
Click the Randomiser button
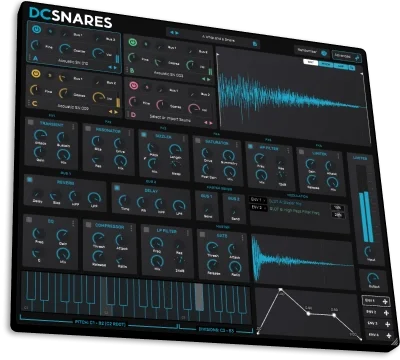click(x=311, y=51)
